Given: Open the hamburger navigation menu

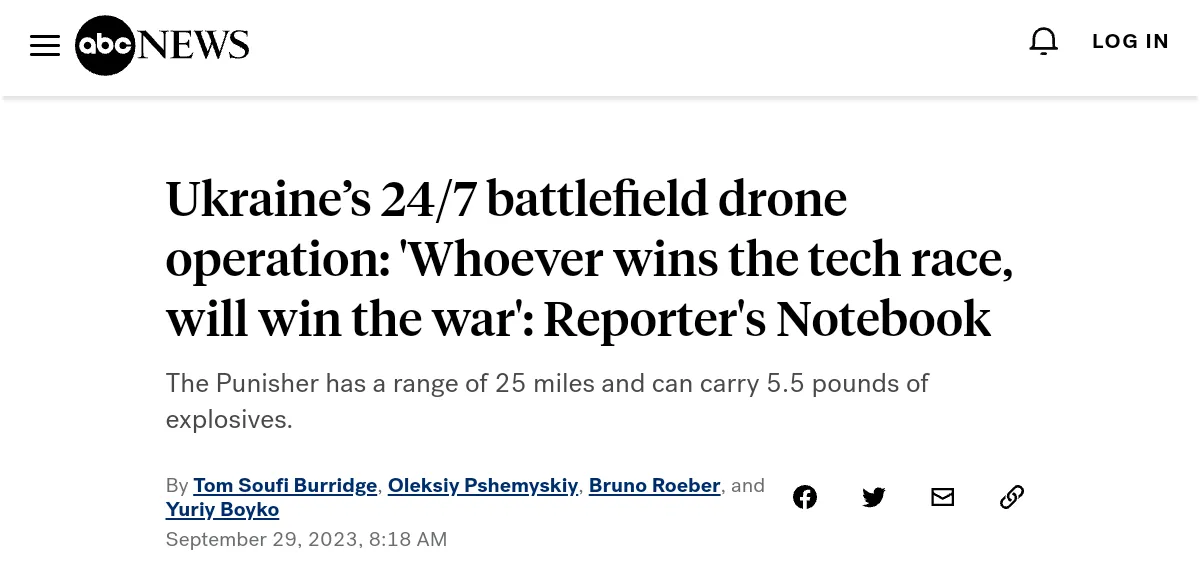Looking at the screenshot, I should 45,45.
